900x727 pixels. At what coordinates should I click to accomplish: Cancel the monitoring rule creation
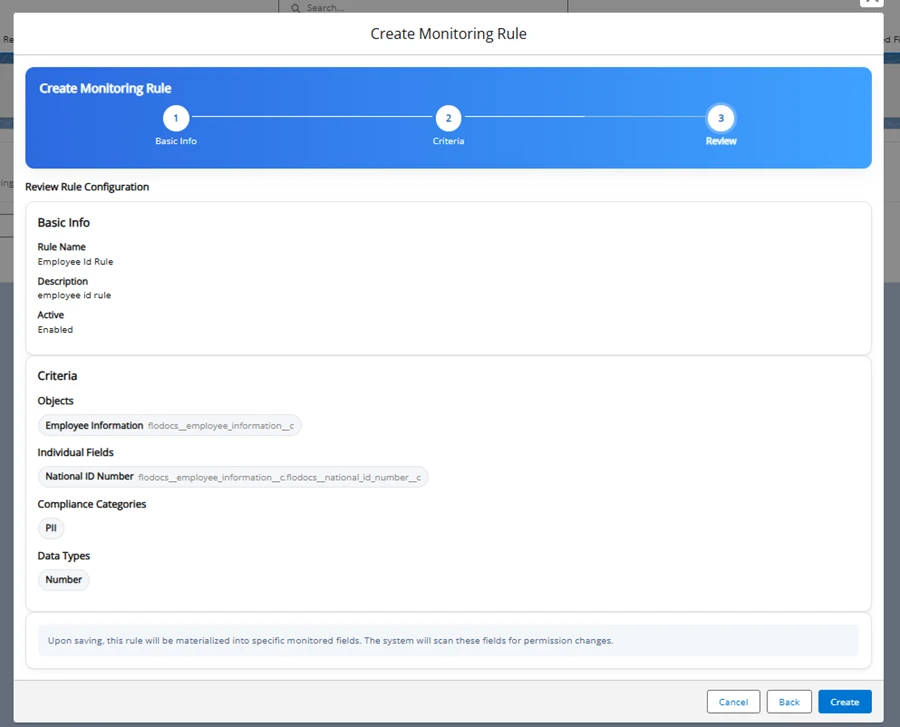733,702
